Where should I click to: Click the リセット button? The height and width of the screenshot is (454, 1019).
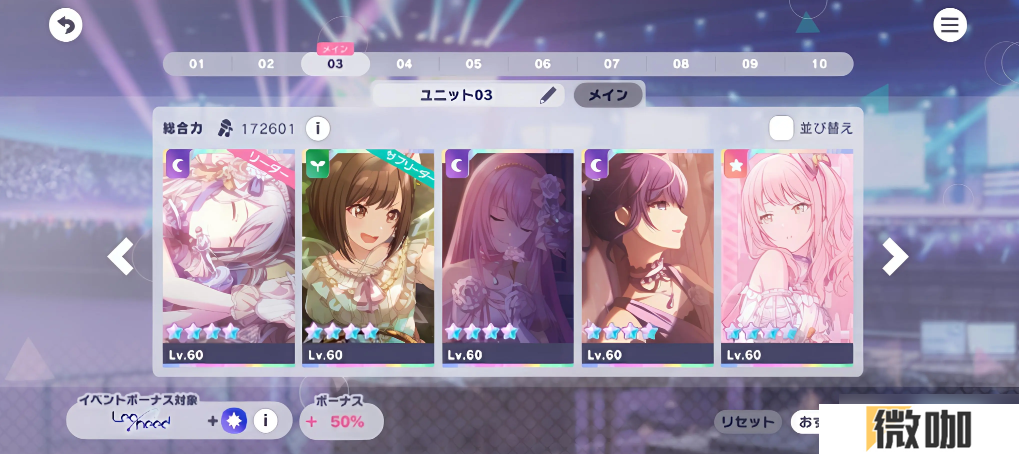click(748, 422)
